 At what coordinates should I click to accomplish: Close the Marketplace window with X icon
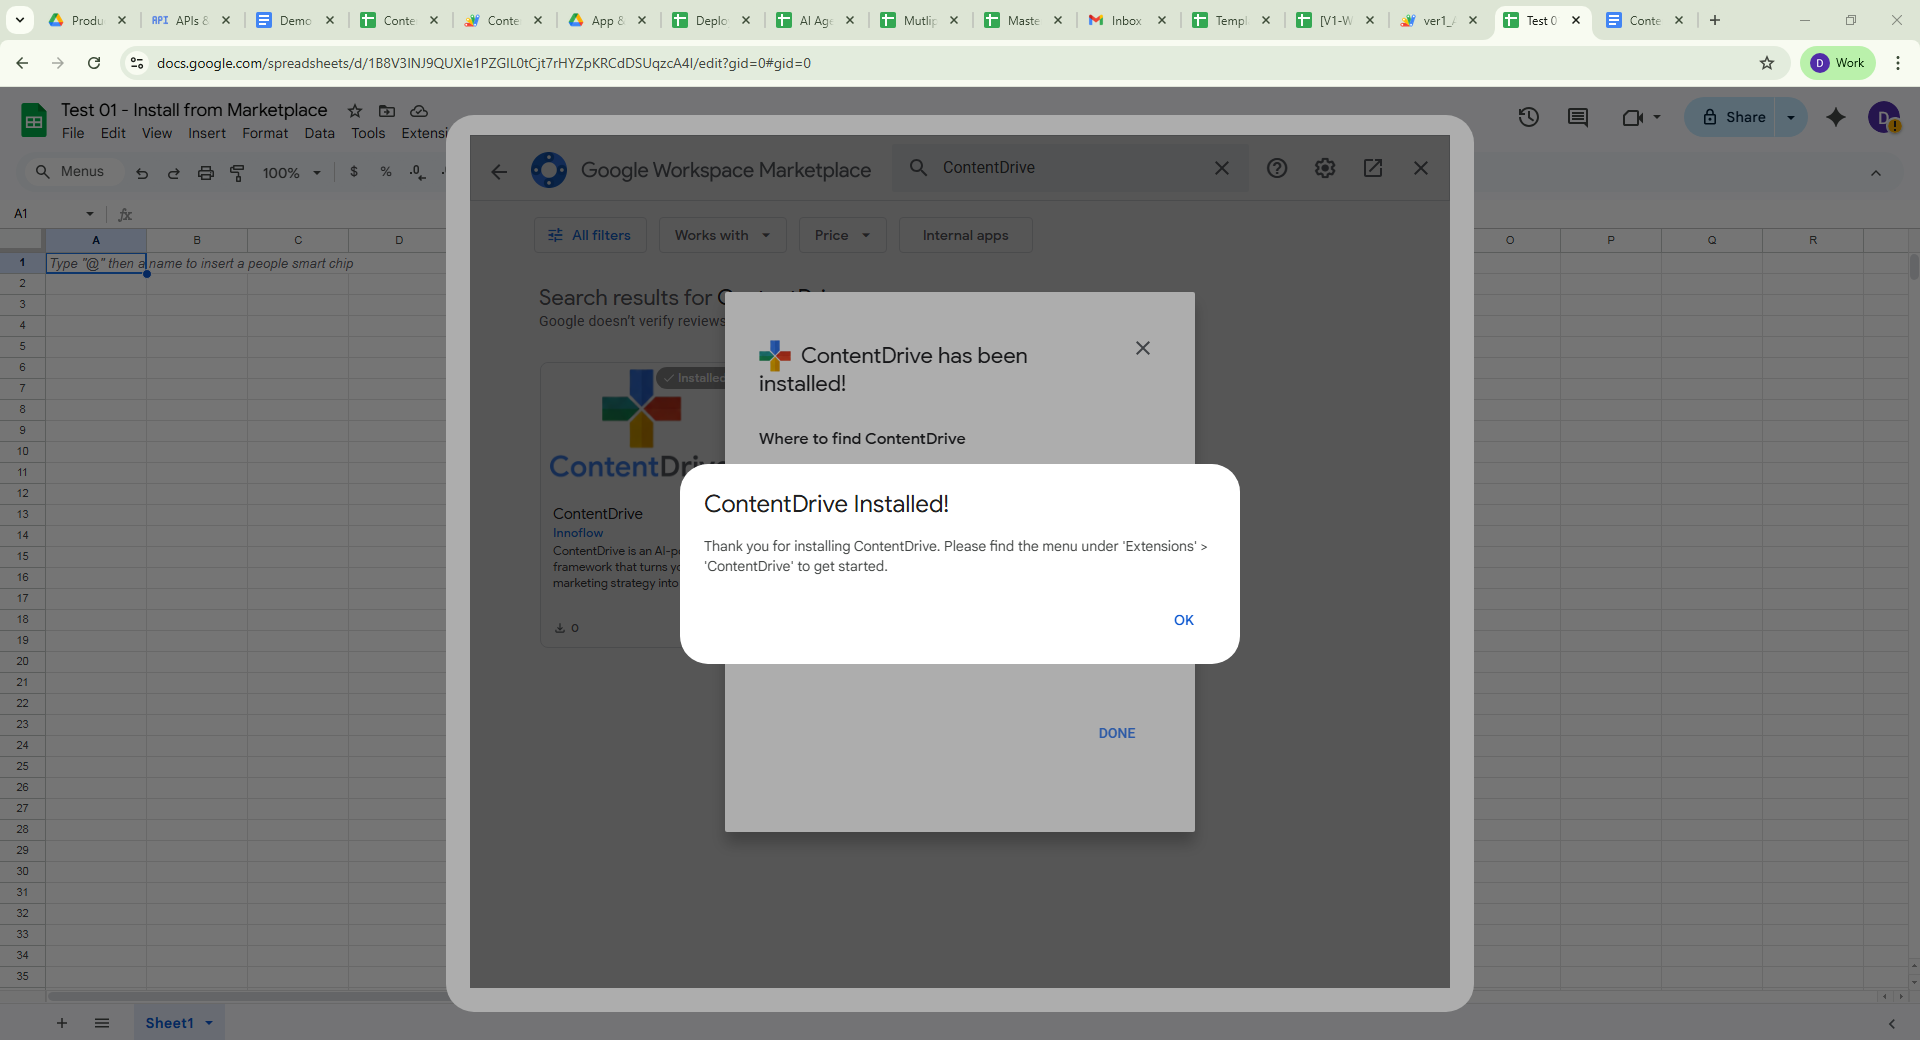tap(1421, 168)
